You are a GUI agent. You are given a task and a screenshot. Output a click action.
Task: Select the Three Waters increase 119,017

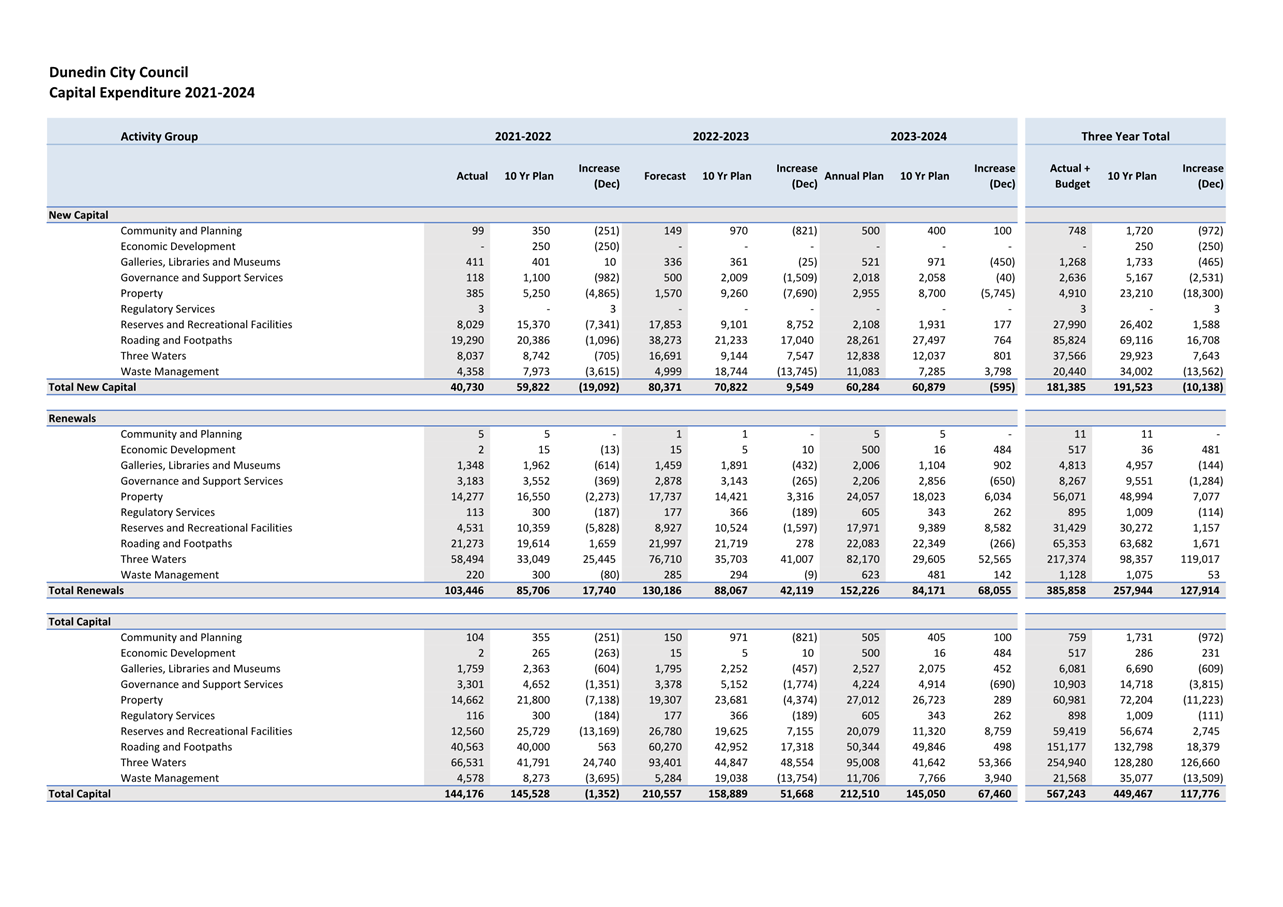tap(1199, 559)
